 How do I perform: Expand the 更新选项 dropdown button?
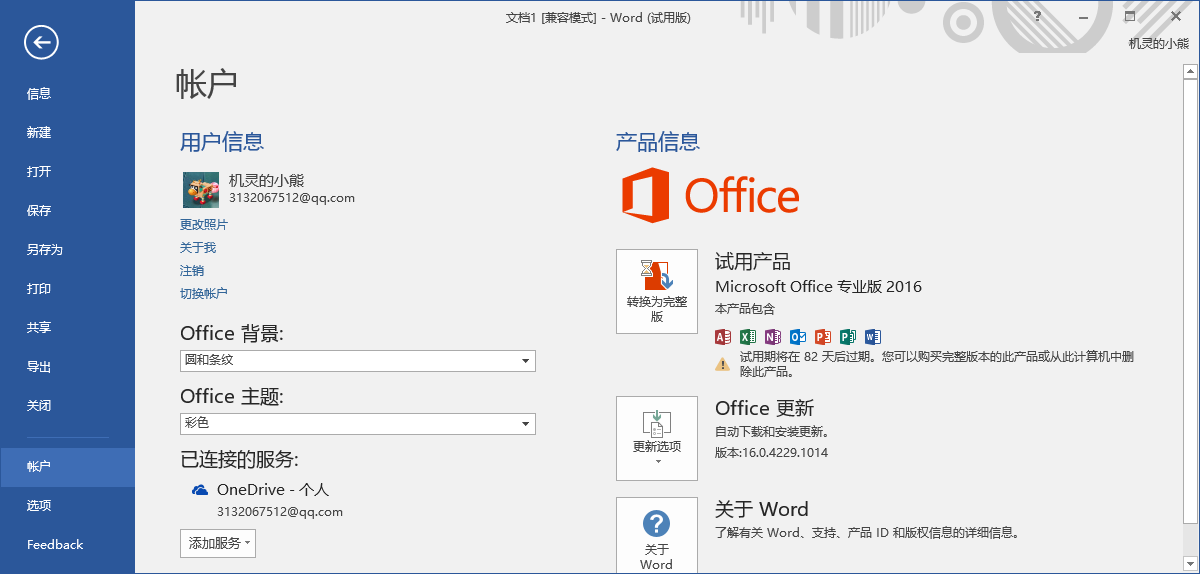point(656,438)
